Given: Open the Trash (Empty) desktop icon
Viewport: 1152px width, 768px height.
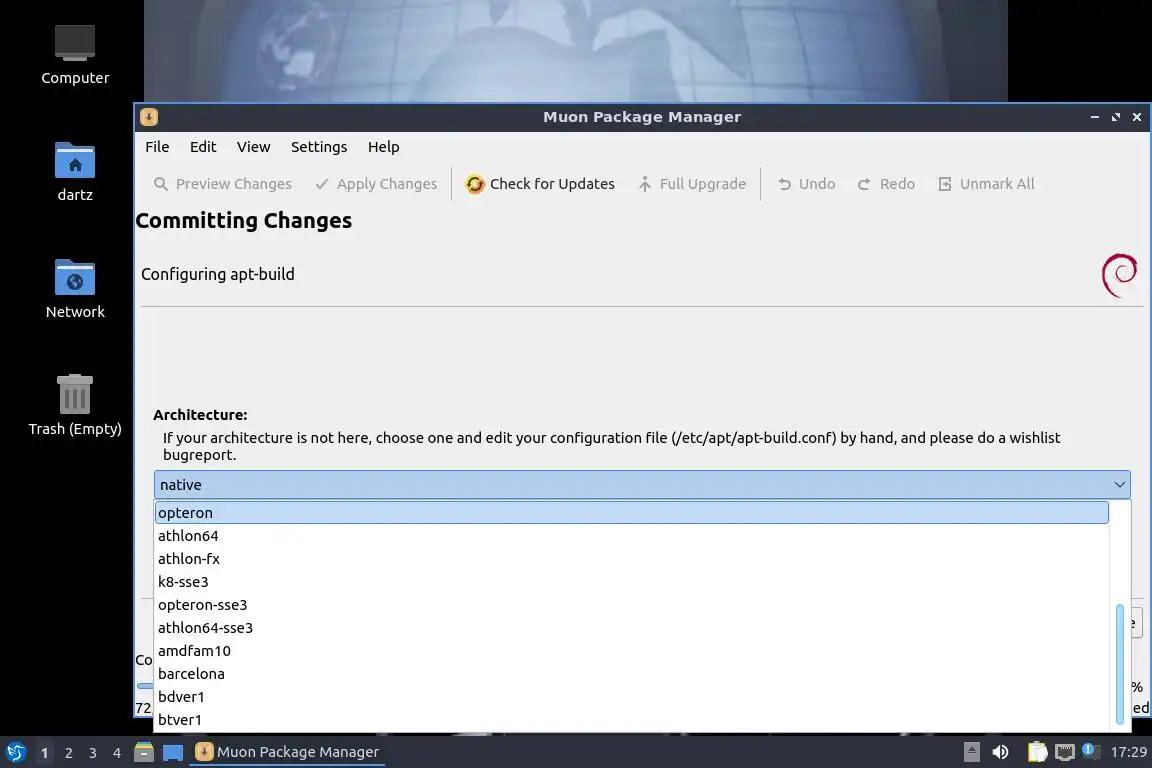Looking at the screenshot, I should point(75,406).
